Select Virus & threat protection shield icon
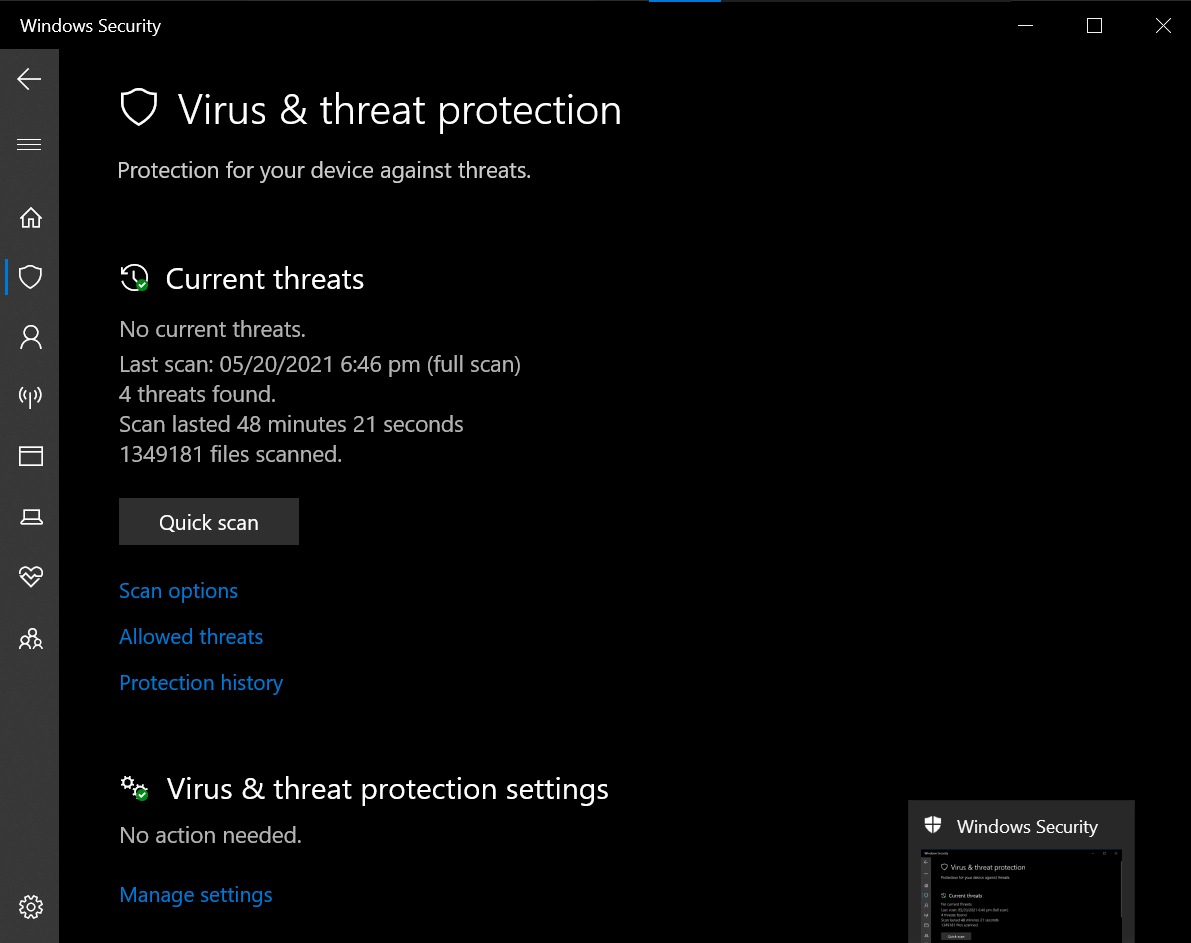 tap(30, 277)
